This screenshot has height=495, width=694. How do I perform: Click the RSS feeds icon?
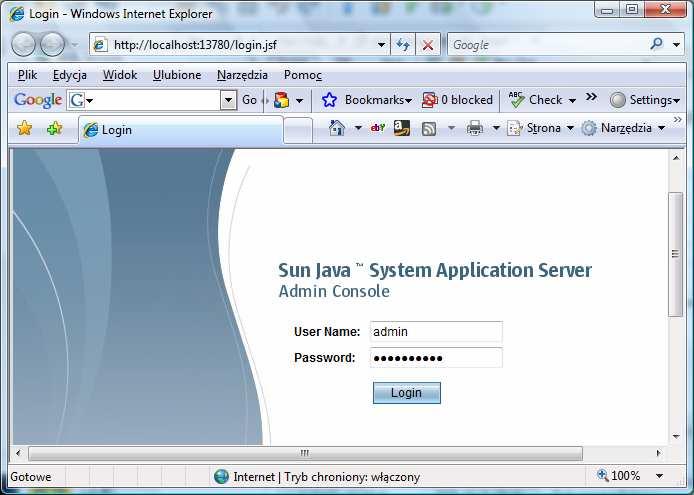click(428, 128)
